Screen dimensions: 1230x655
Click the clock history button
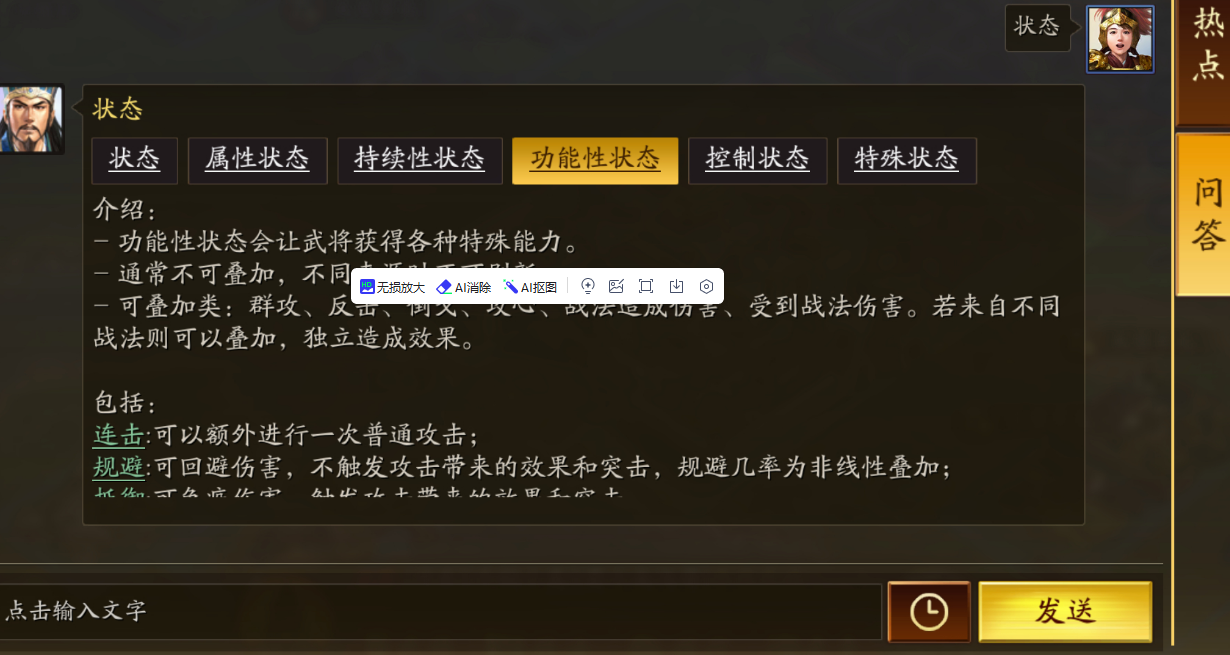(x=929, y=611)
